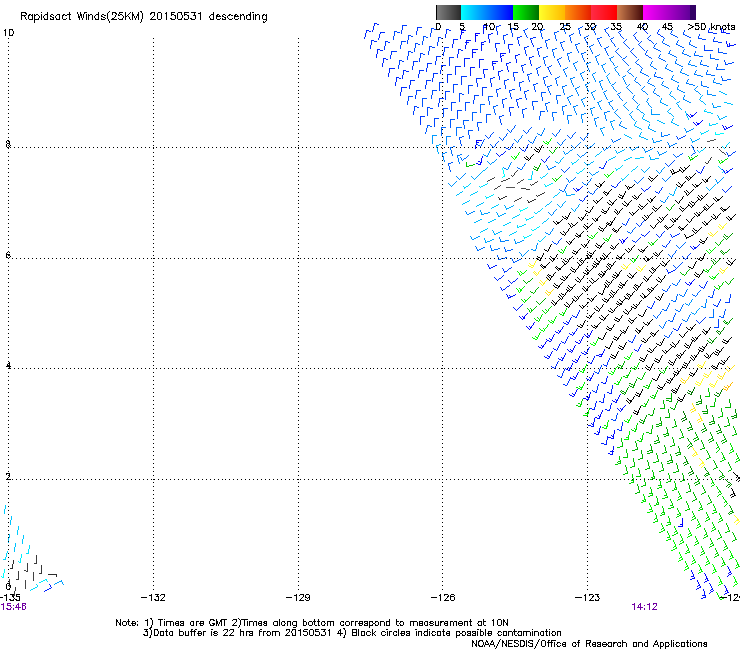The image size is (740, 650).
Task: Select the orange 25-30 knots color segment
Action: (578, 12)
